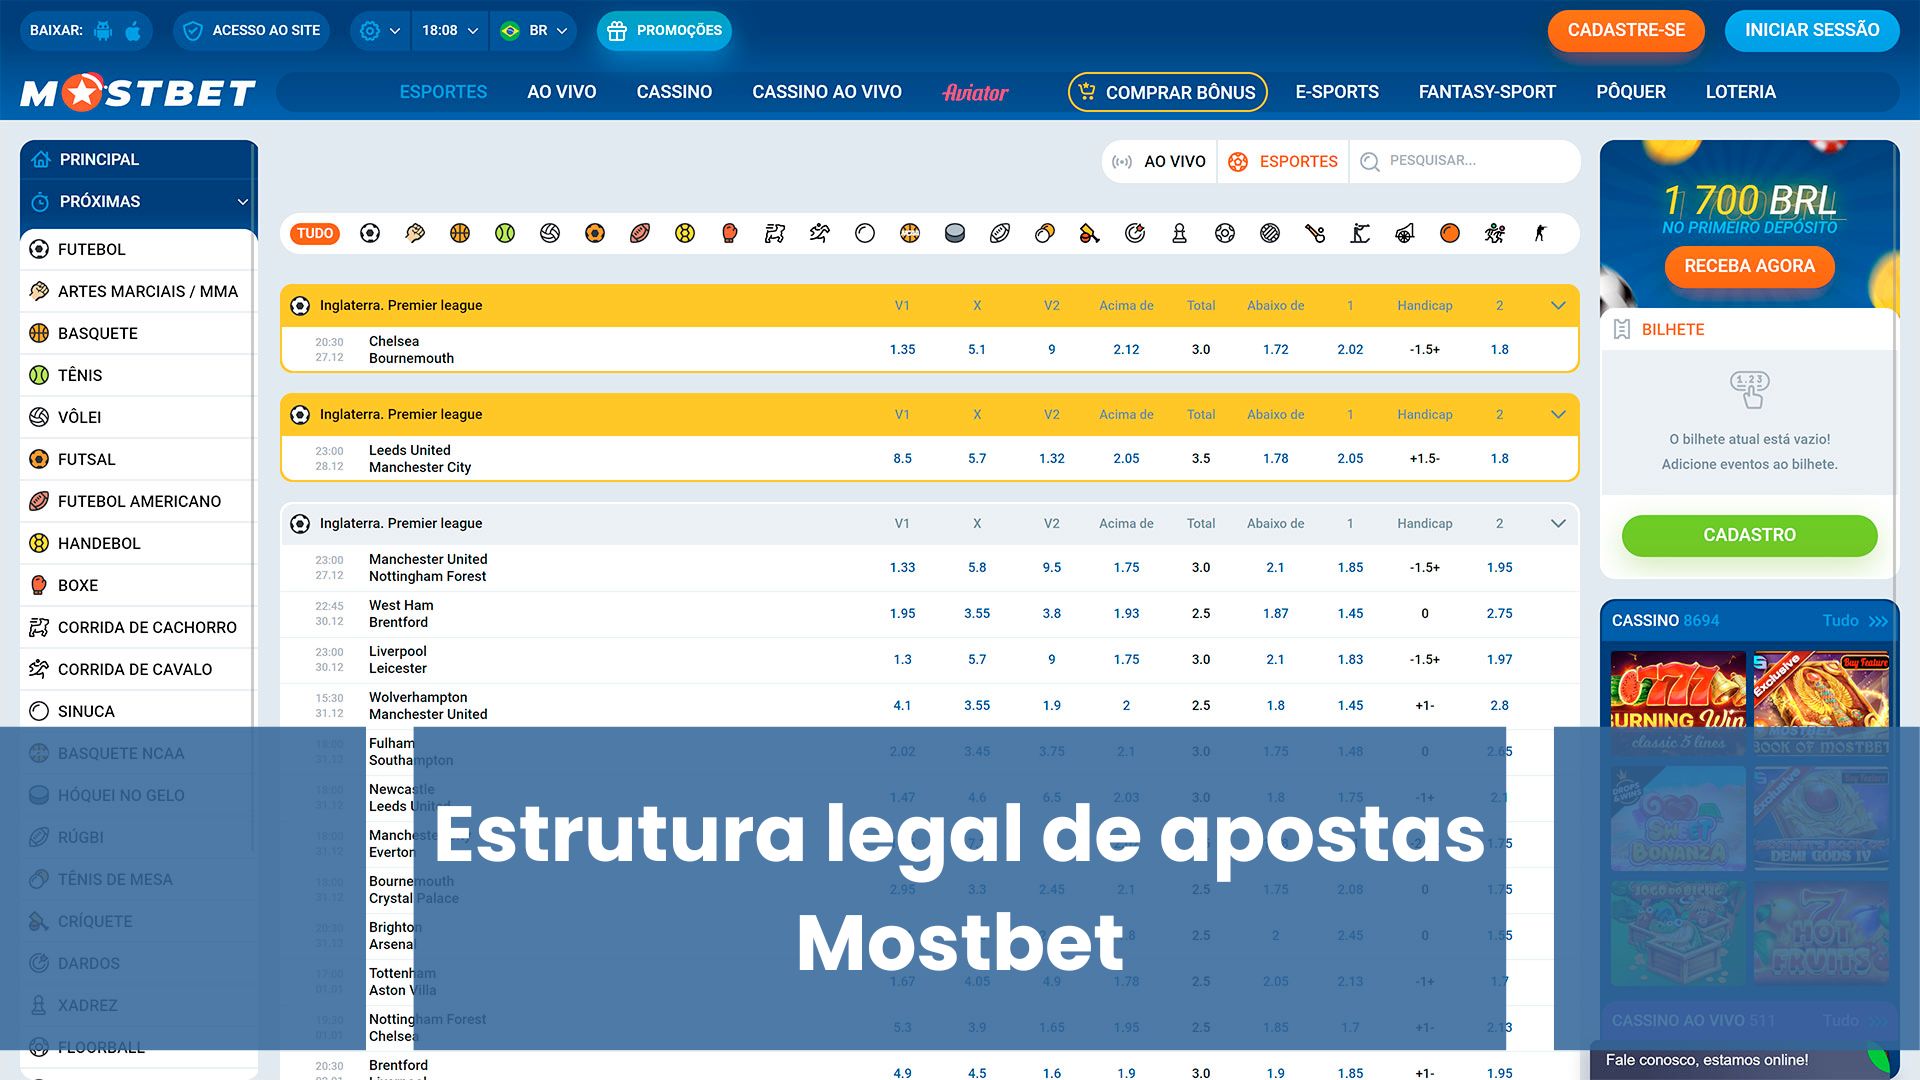Viewport: 1920px width, 1080px height.
Task: Open BASQUETE in the left sidebar
Action: 137,333
